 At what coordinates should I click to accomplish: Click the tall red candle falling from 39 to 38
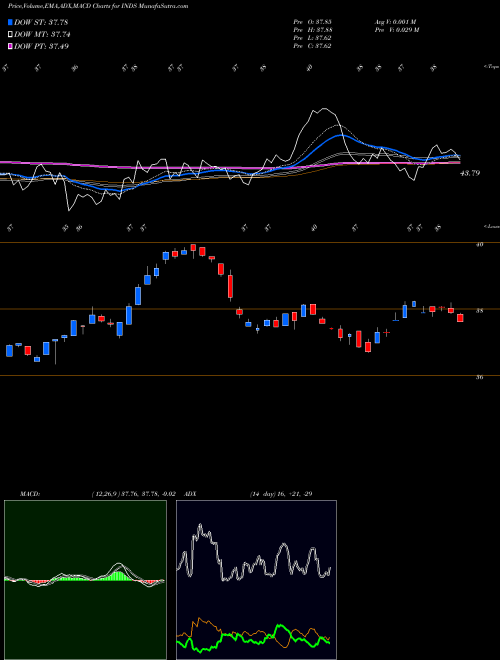[x=230, y=287]
